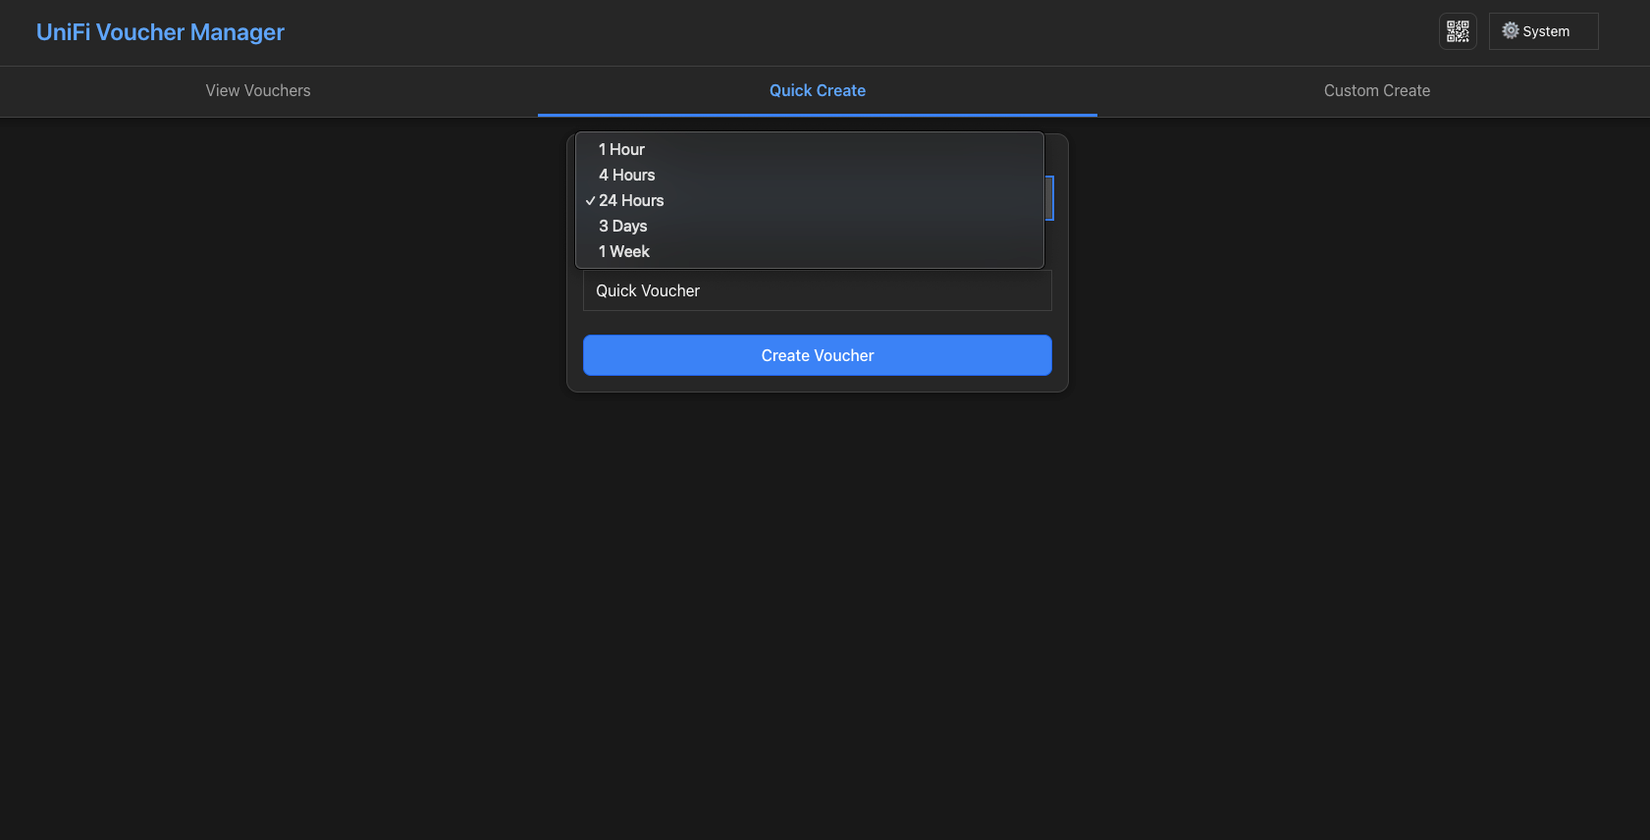Open the System theme selector
The height and width of the screenshot is (840, 1650).
click(x=1543, y=31)
